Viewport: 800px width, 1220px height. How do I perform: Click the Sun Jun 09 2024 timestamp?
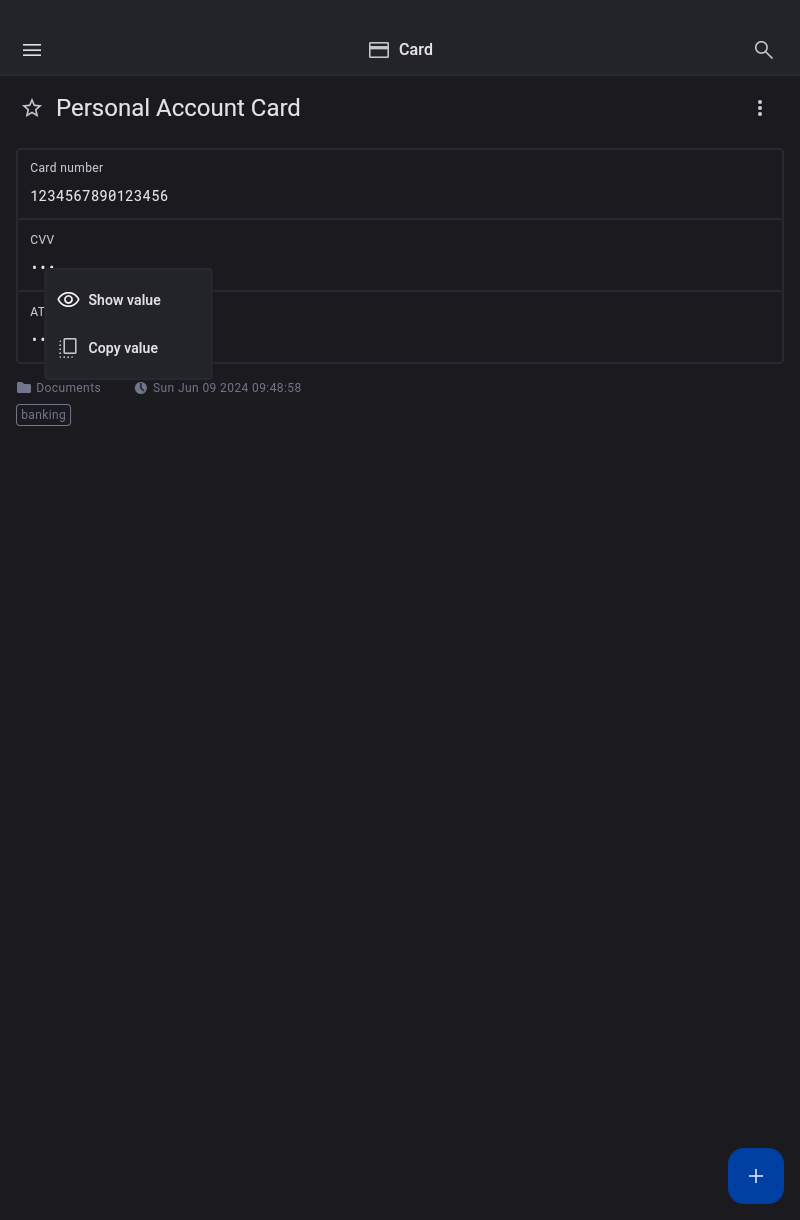click(227, 388)
